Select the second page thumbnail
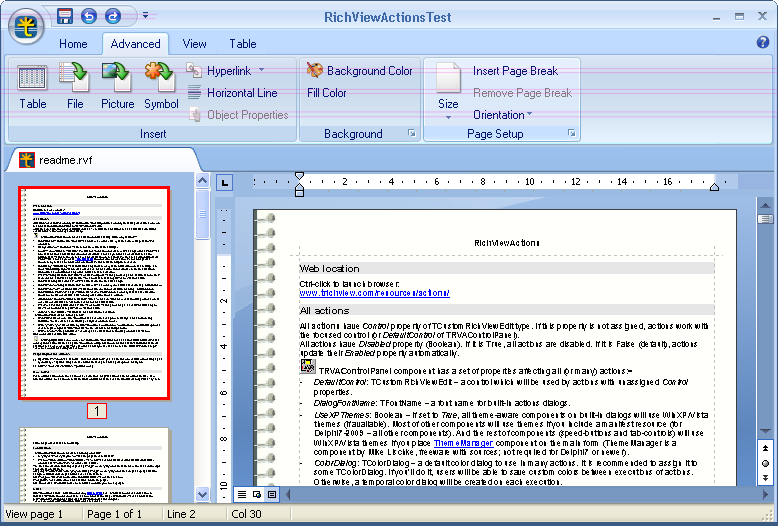The height and width of the screenshot is (526, 778). point(94,465)
